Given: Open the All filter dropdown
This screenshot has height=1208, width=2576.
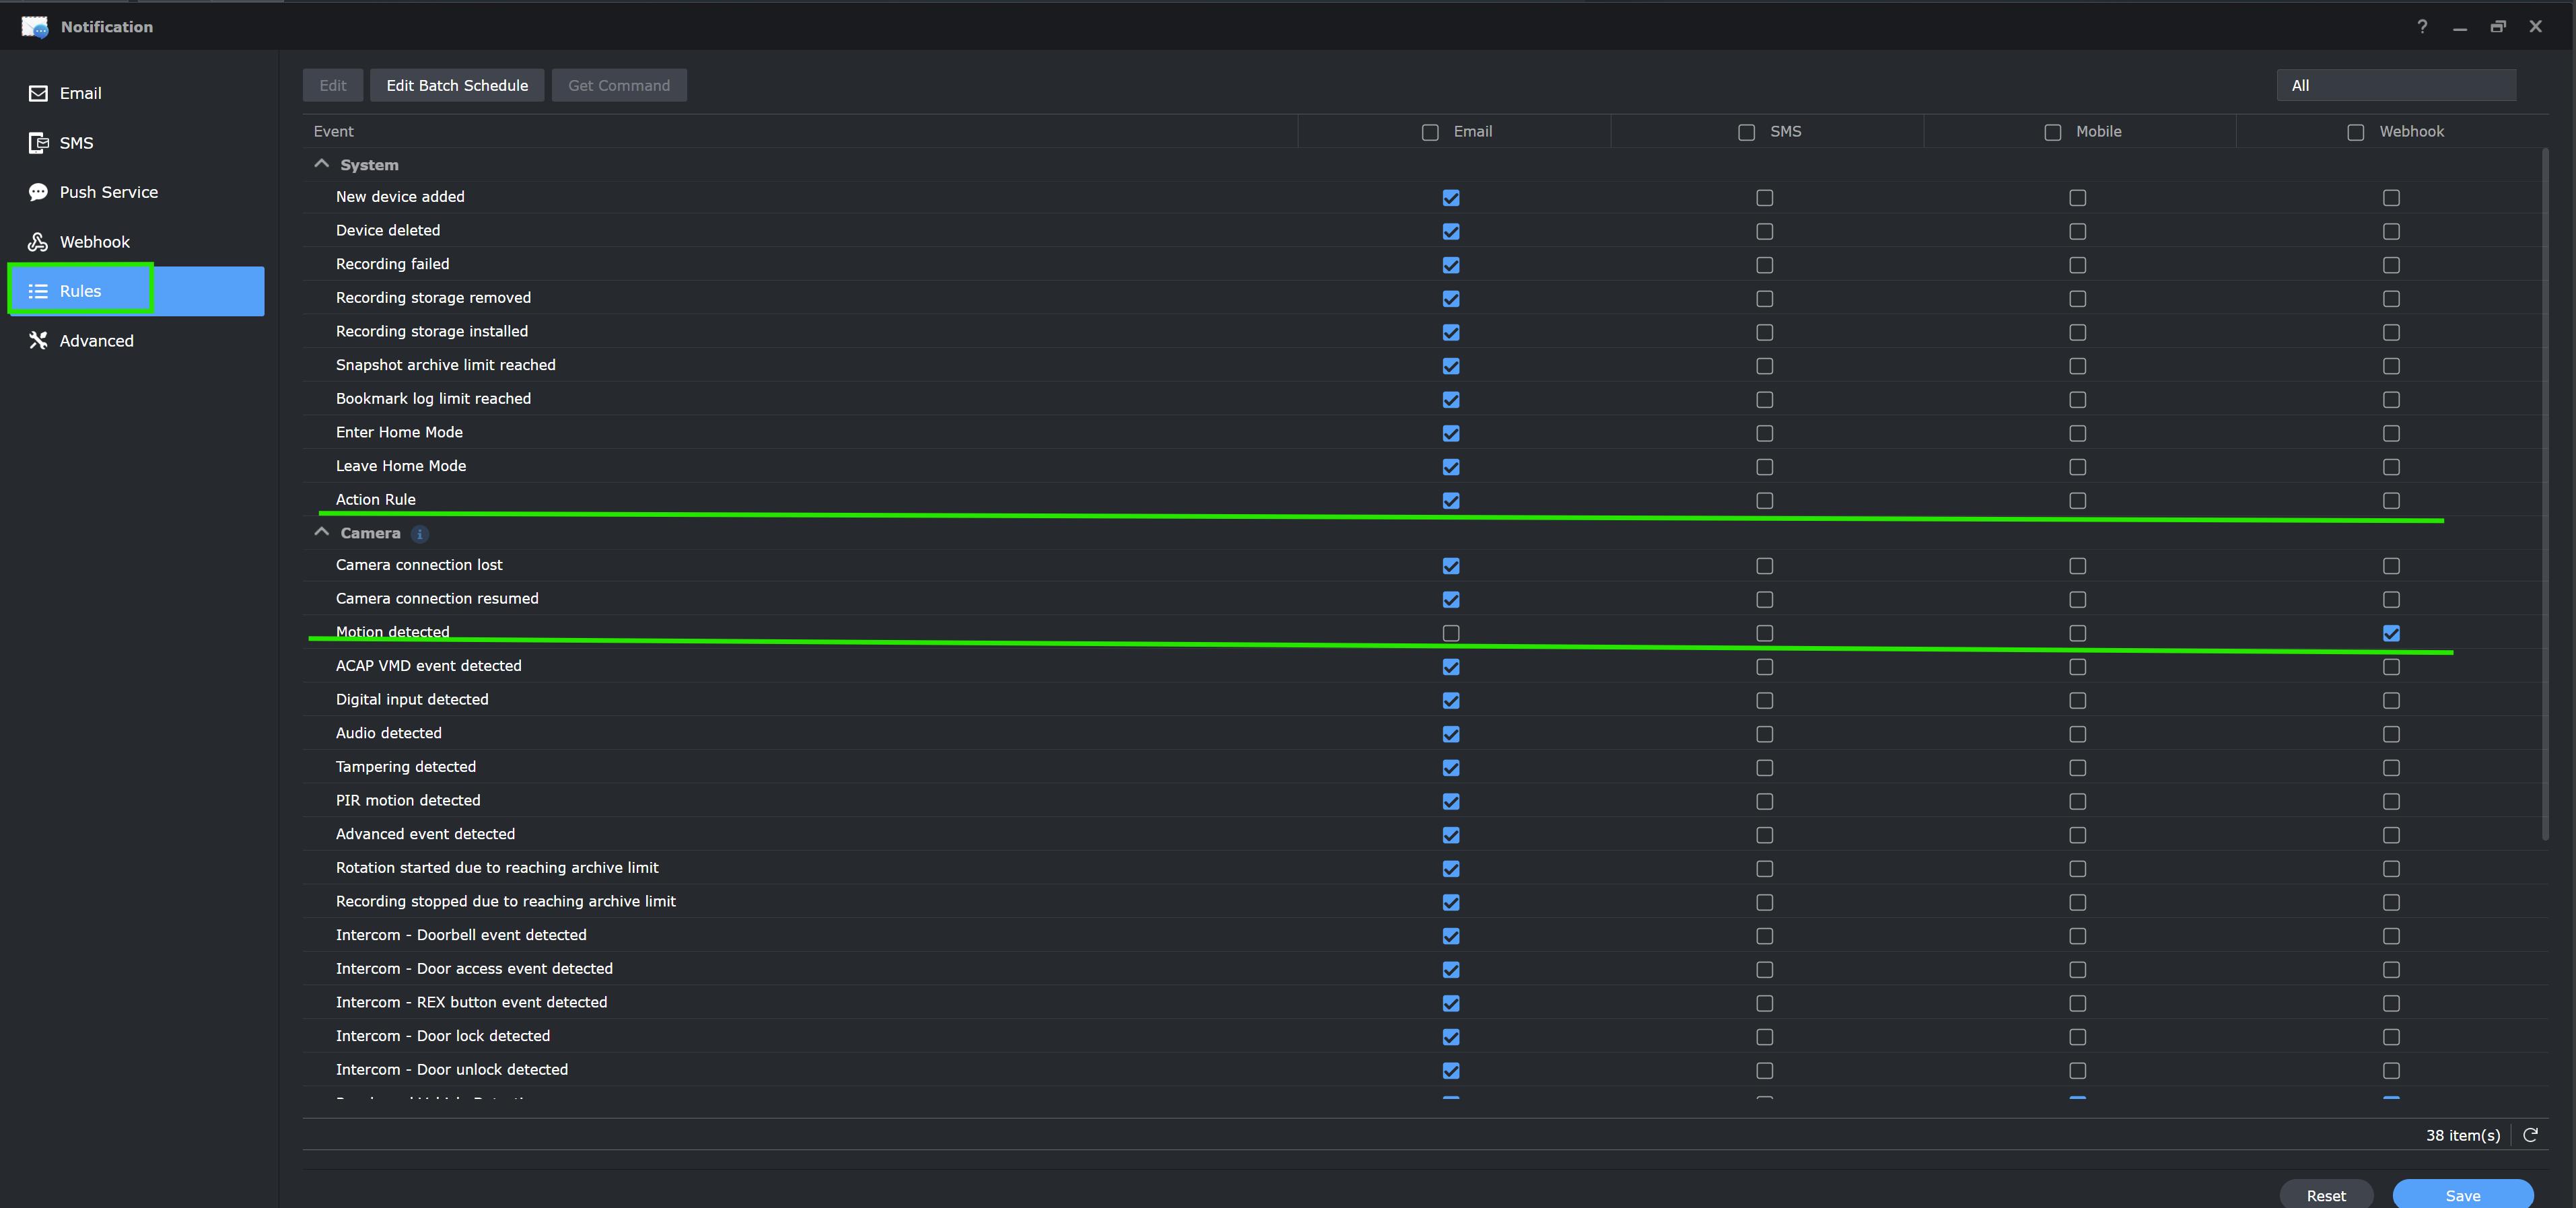Looking at the screenshot, I should tap(2396, 85).
